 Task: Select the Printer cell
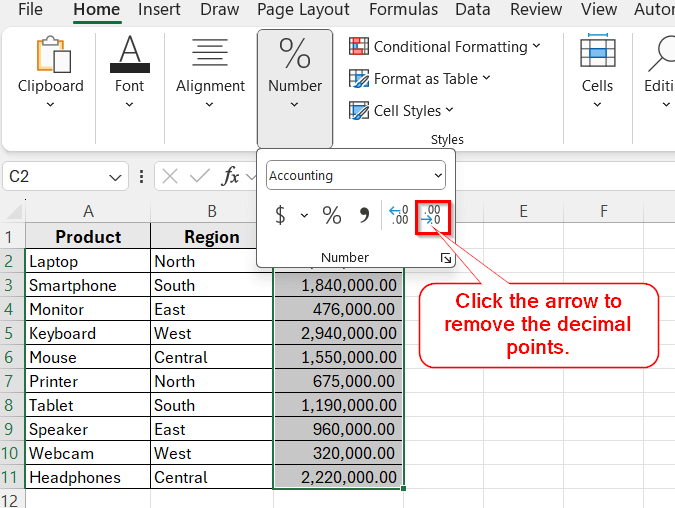[88, 381]
